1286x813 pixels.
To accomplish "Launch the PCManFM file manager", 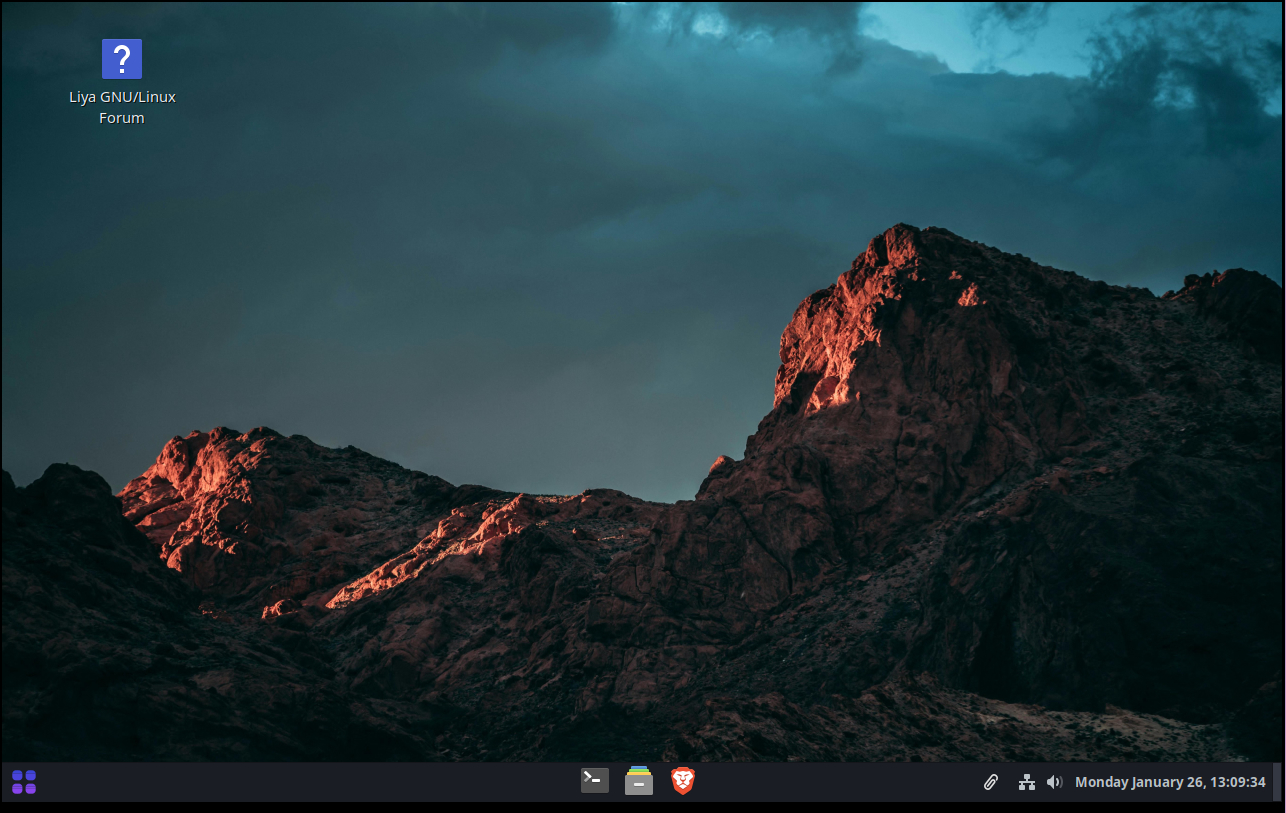I will coord(638,781).
